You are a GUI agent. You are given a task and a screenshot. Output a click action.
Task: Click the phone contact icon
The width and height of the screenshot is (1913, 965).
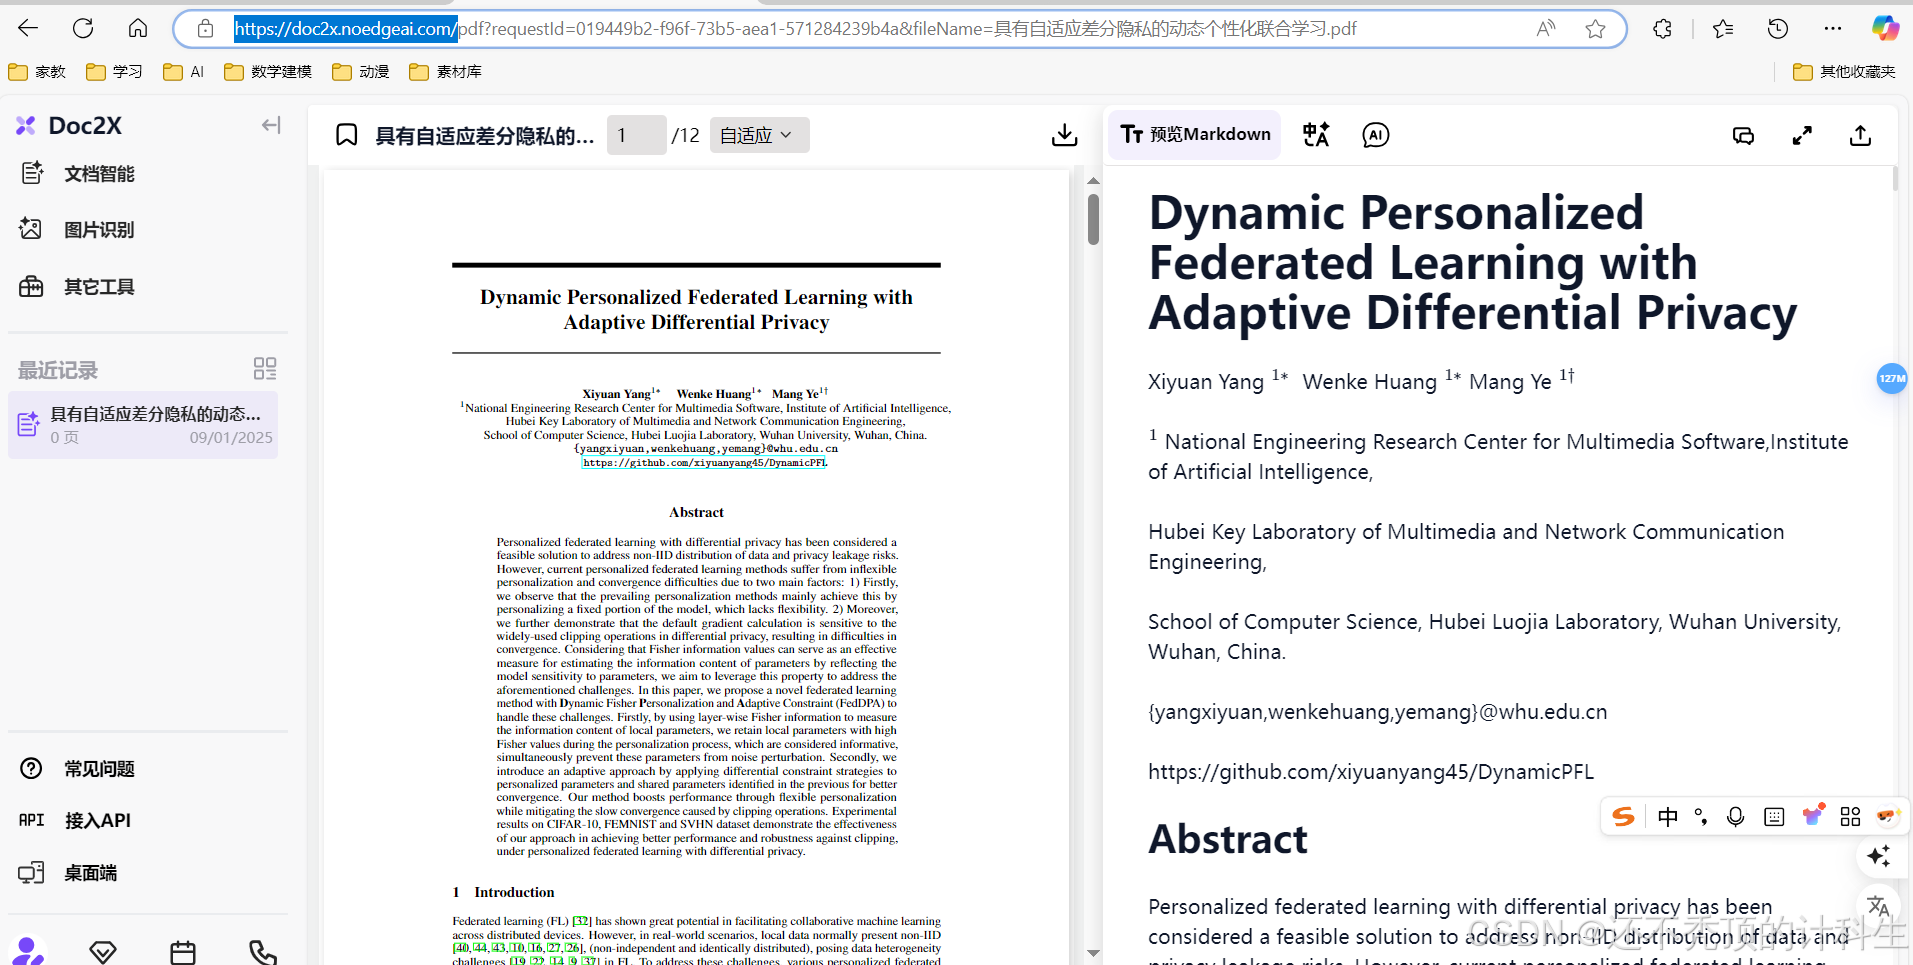262,952
